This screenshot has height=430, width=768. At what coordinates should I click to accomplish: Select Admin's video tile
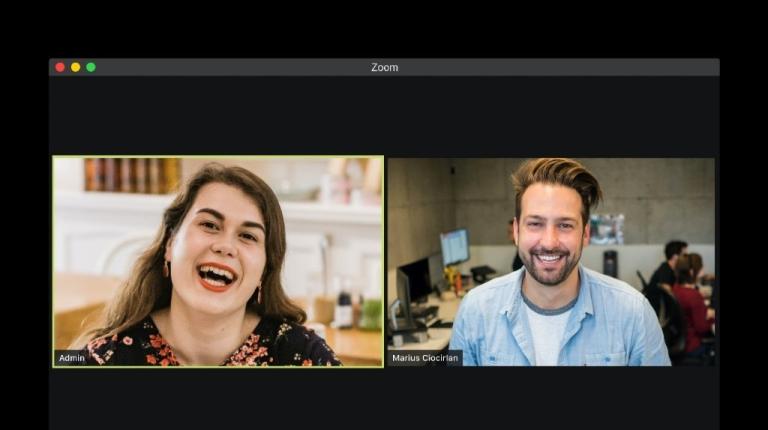point(218,262)
